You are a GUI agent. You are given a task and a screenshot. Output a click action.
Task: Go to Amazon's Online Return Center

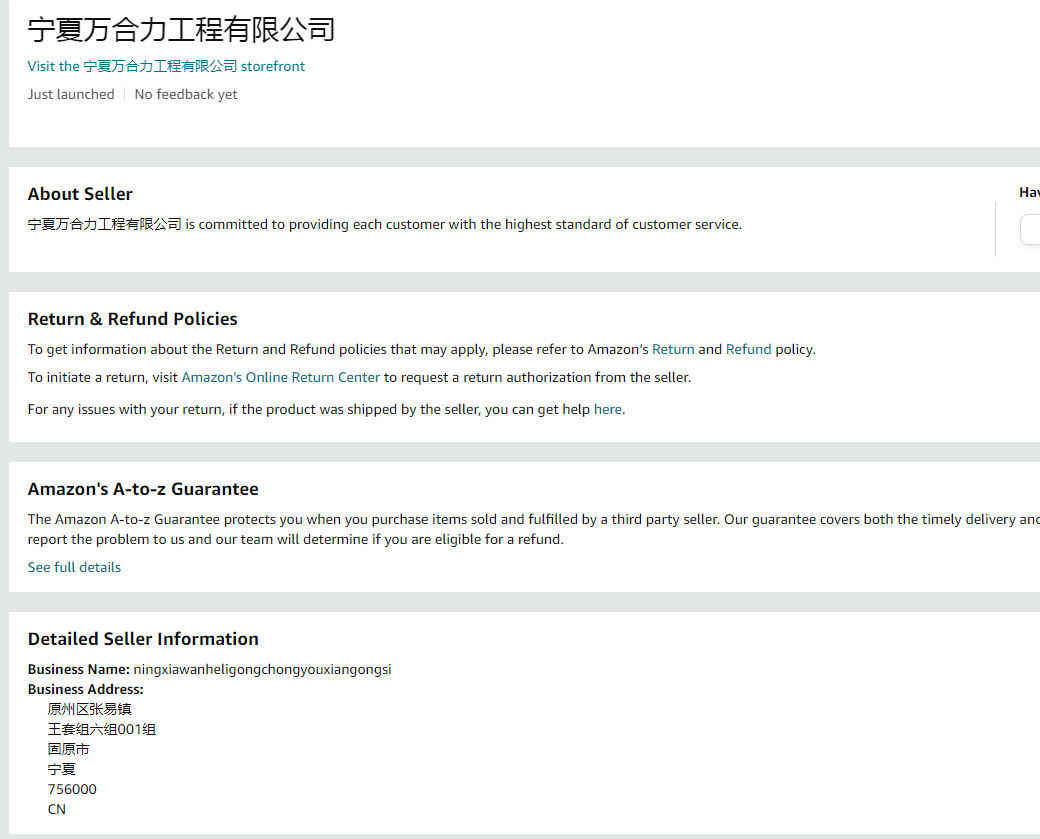pyautogui.click(x=281, y=377)
